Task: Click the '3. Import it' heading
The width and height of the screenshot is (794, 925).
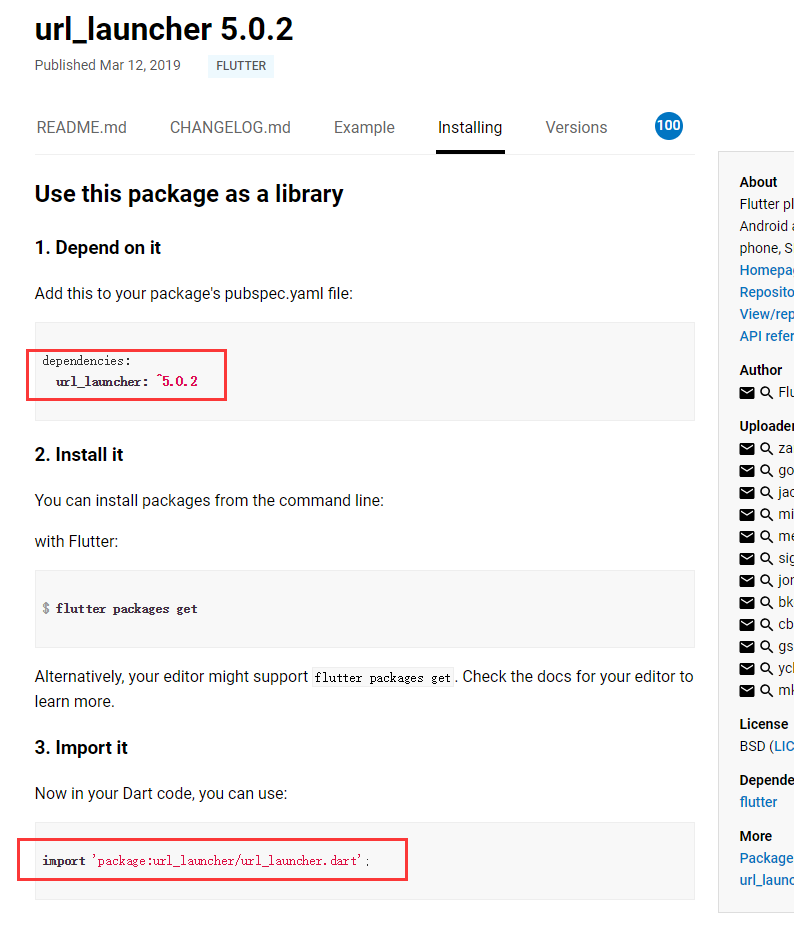Action: (x=81, y=748)
